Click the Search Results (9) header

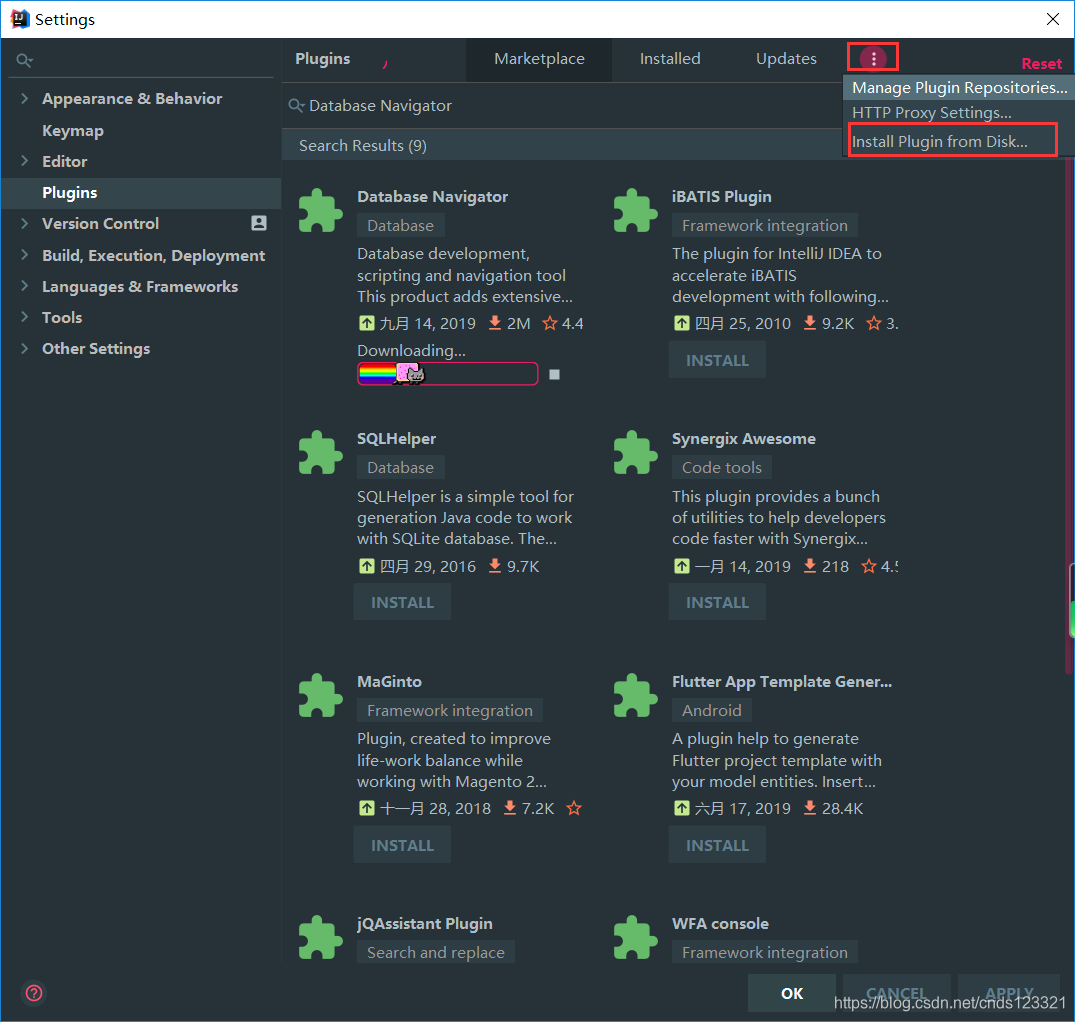[363, 145]
